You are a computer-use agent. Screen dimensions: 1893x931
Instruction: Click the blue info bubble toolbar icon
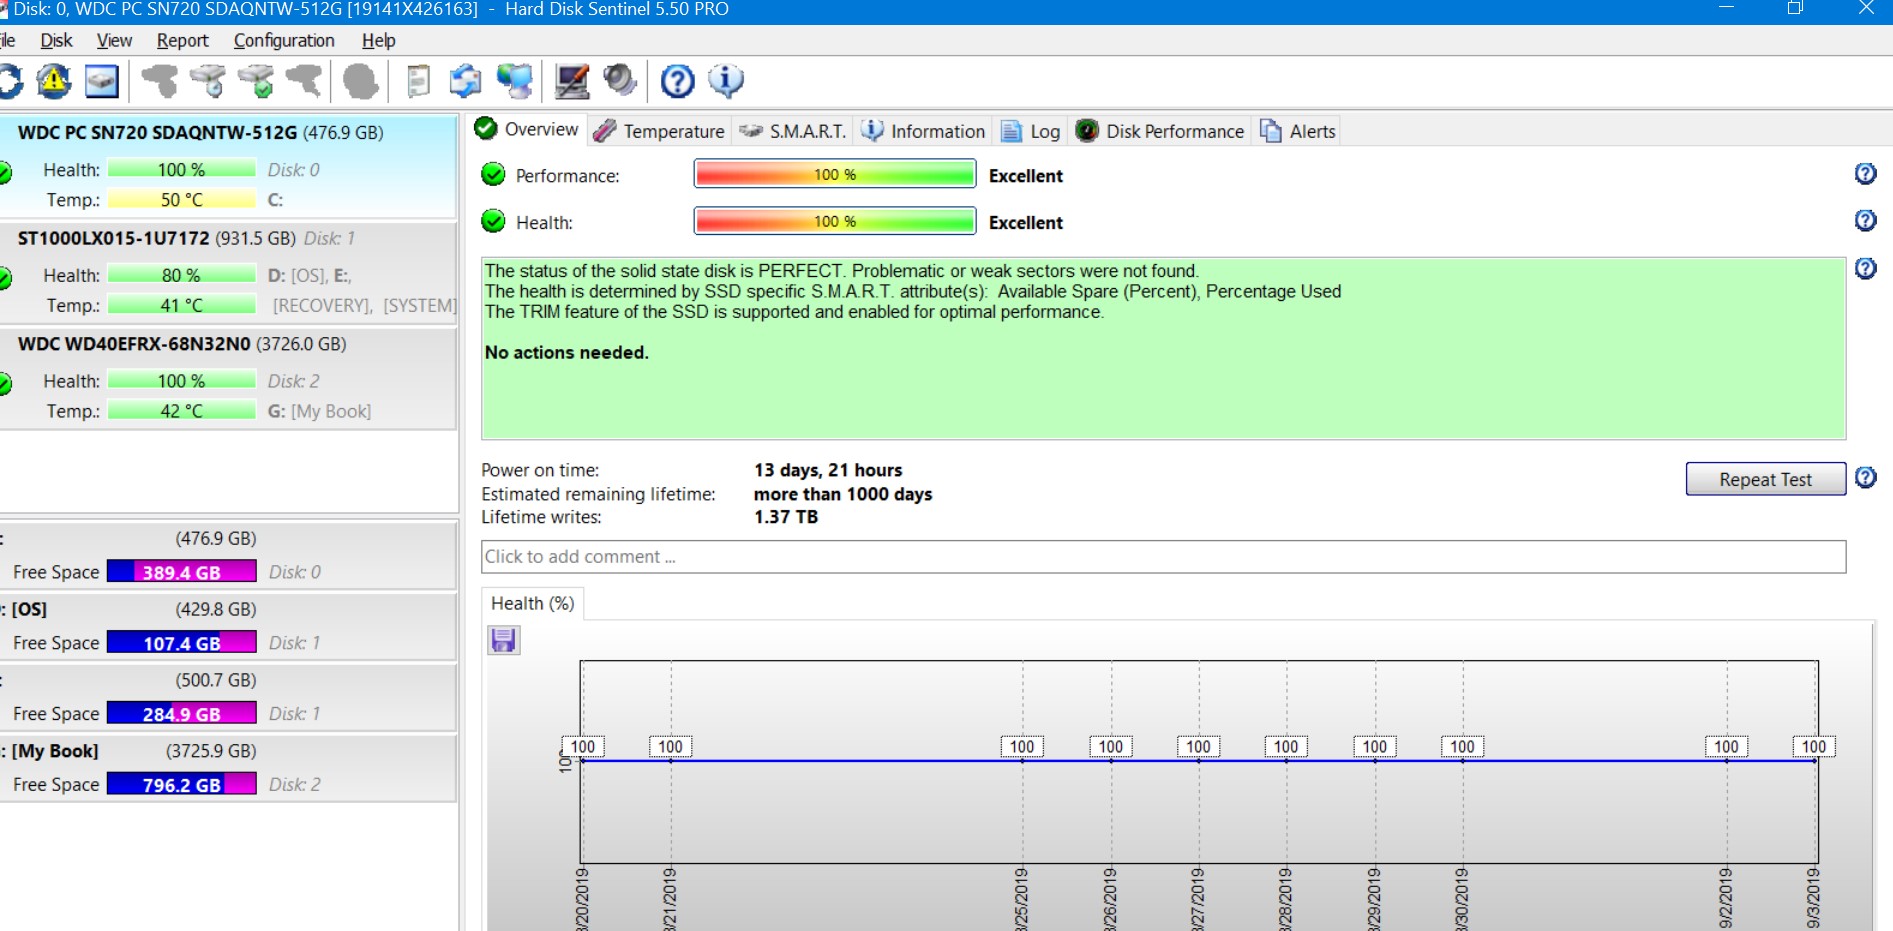[726, 81]
